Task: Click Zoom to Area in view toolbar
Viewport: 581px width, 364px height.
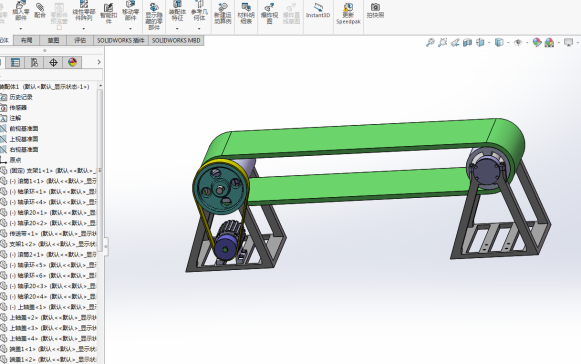Action: coord(442,43)
